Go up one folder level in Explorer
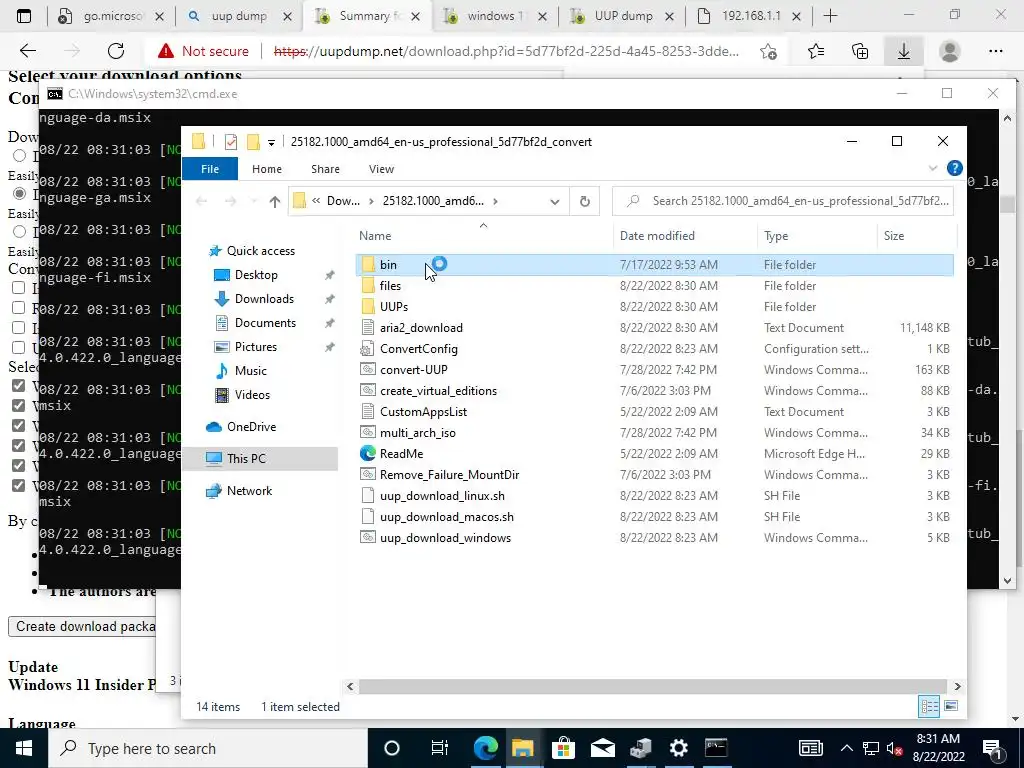The image size is (1024, 768). coord(274,202)
